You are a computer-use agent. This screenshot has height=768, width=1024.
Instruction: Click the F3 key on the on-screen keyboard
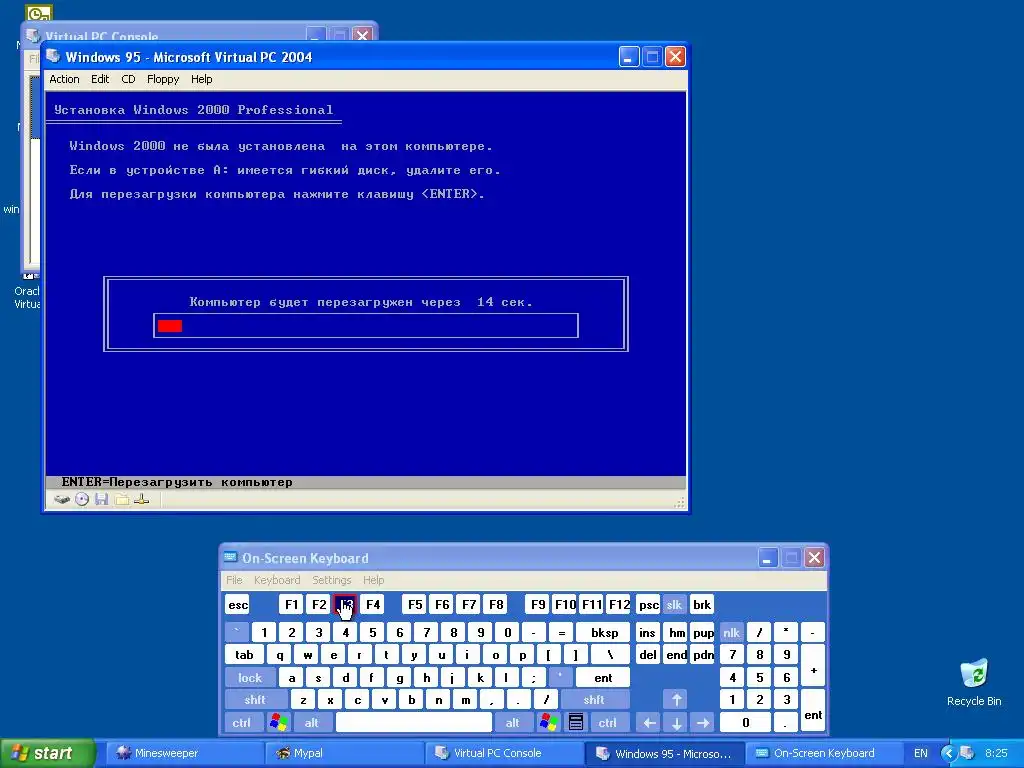coord(345,605)
